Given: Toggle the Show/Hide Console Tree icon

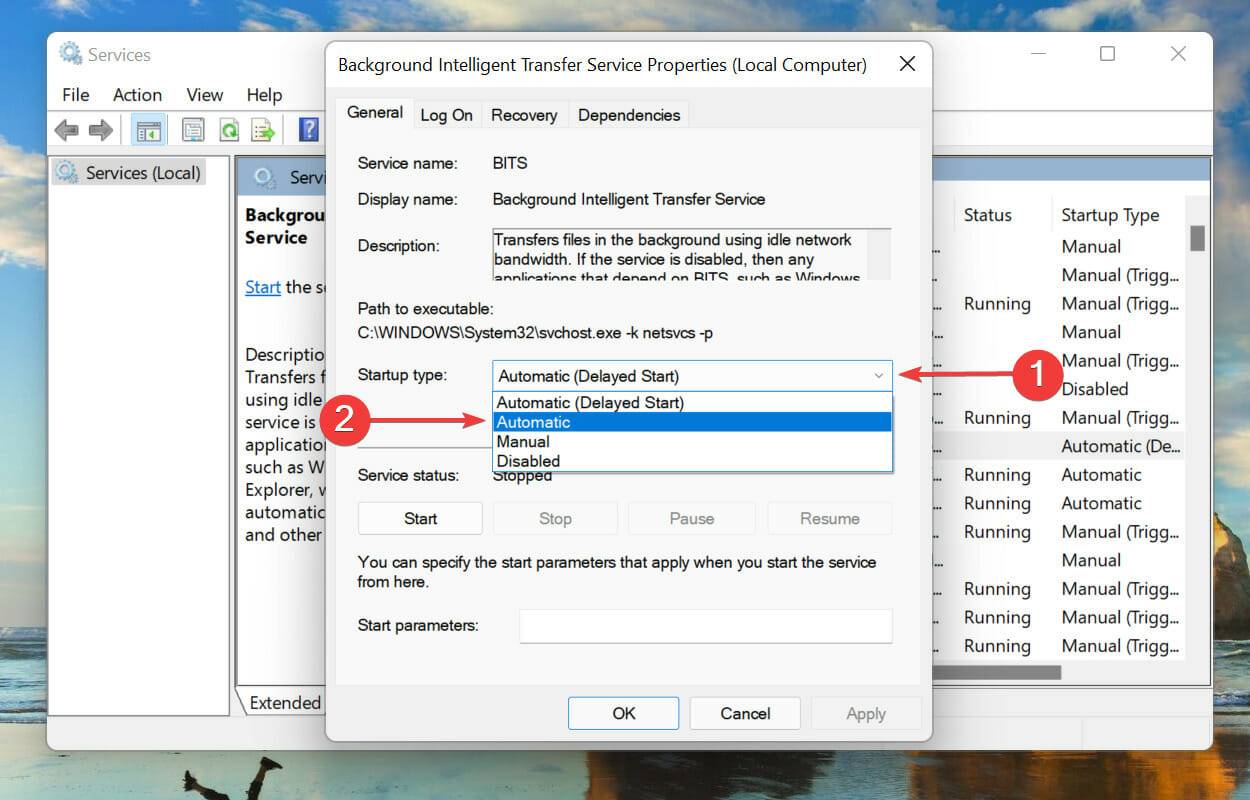Looking at the screenshot, I should (147, 130).
